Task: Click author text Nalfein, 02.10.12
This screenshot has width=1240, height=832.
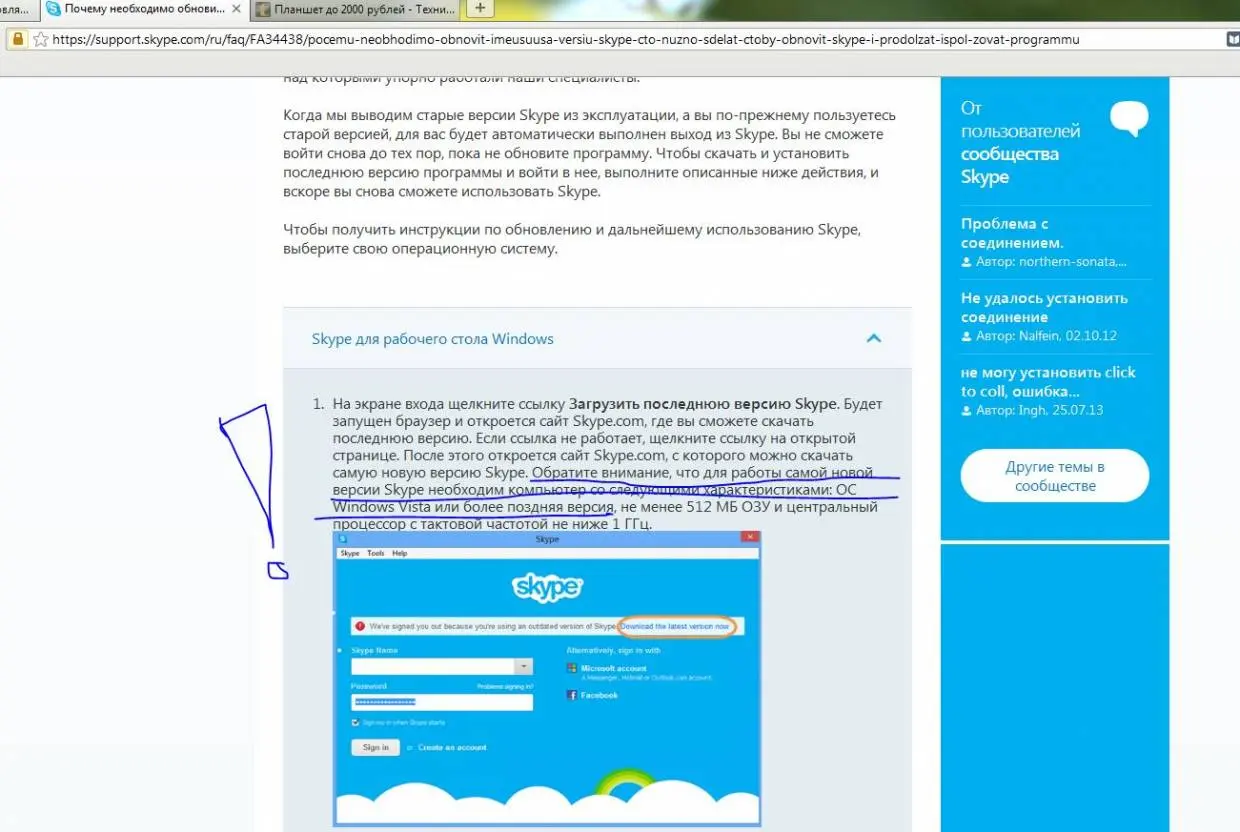Action: [x=1045, y=336]
